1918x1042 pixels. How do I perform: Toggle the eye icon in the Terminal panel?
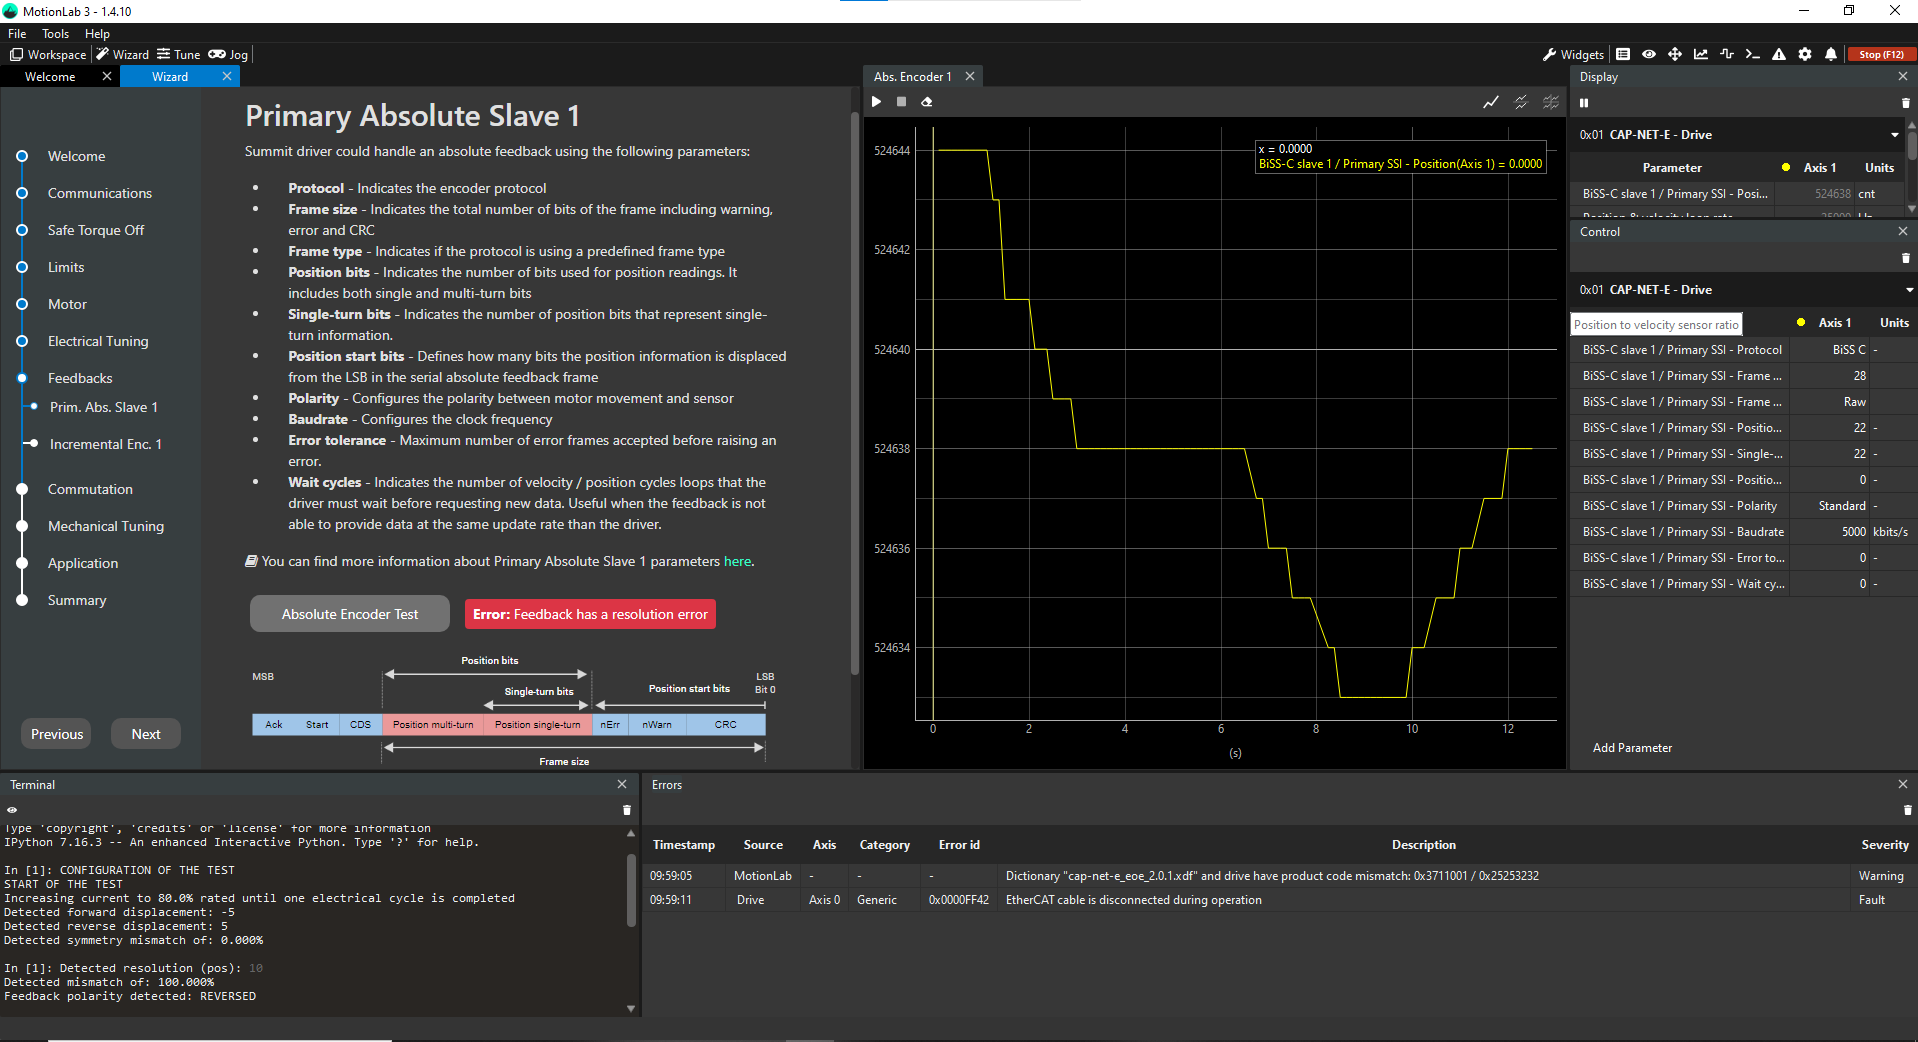tap(12, 810)
